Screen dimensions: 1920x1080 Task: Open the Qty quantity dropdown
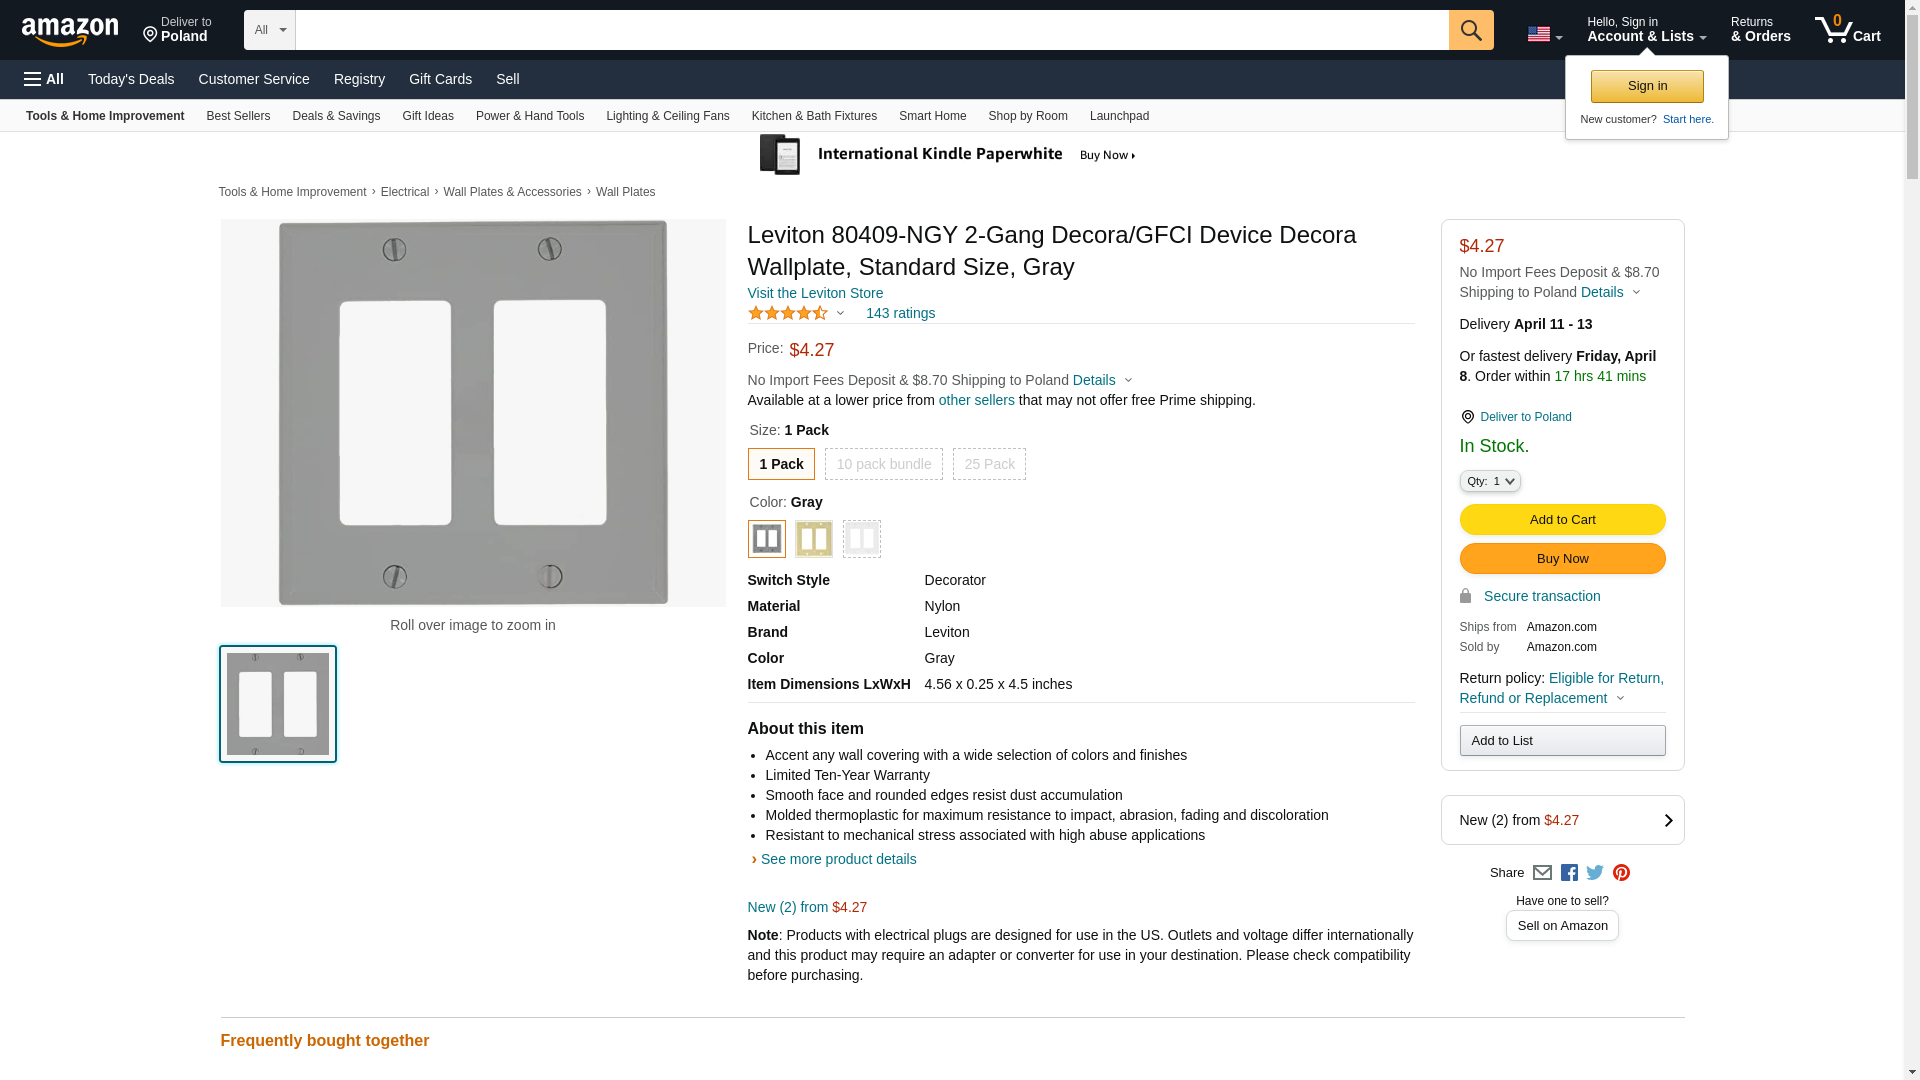tap(1489, 481)
